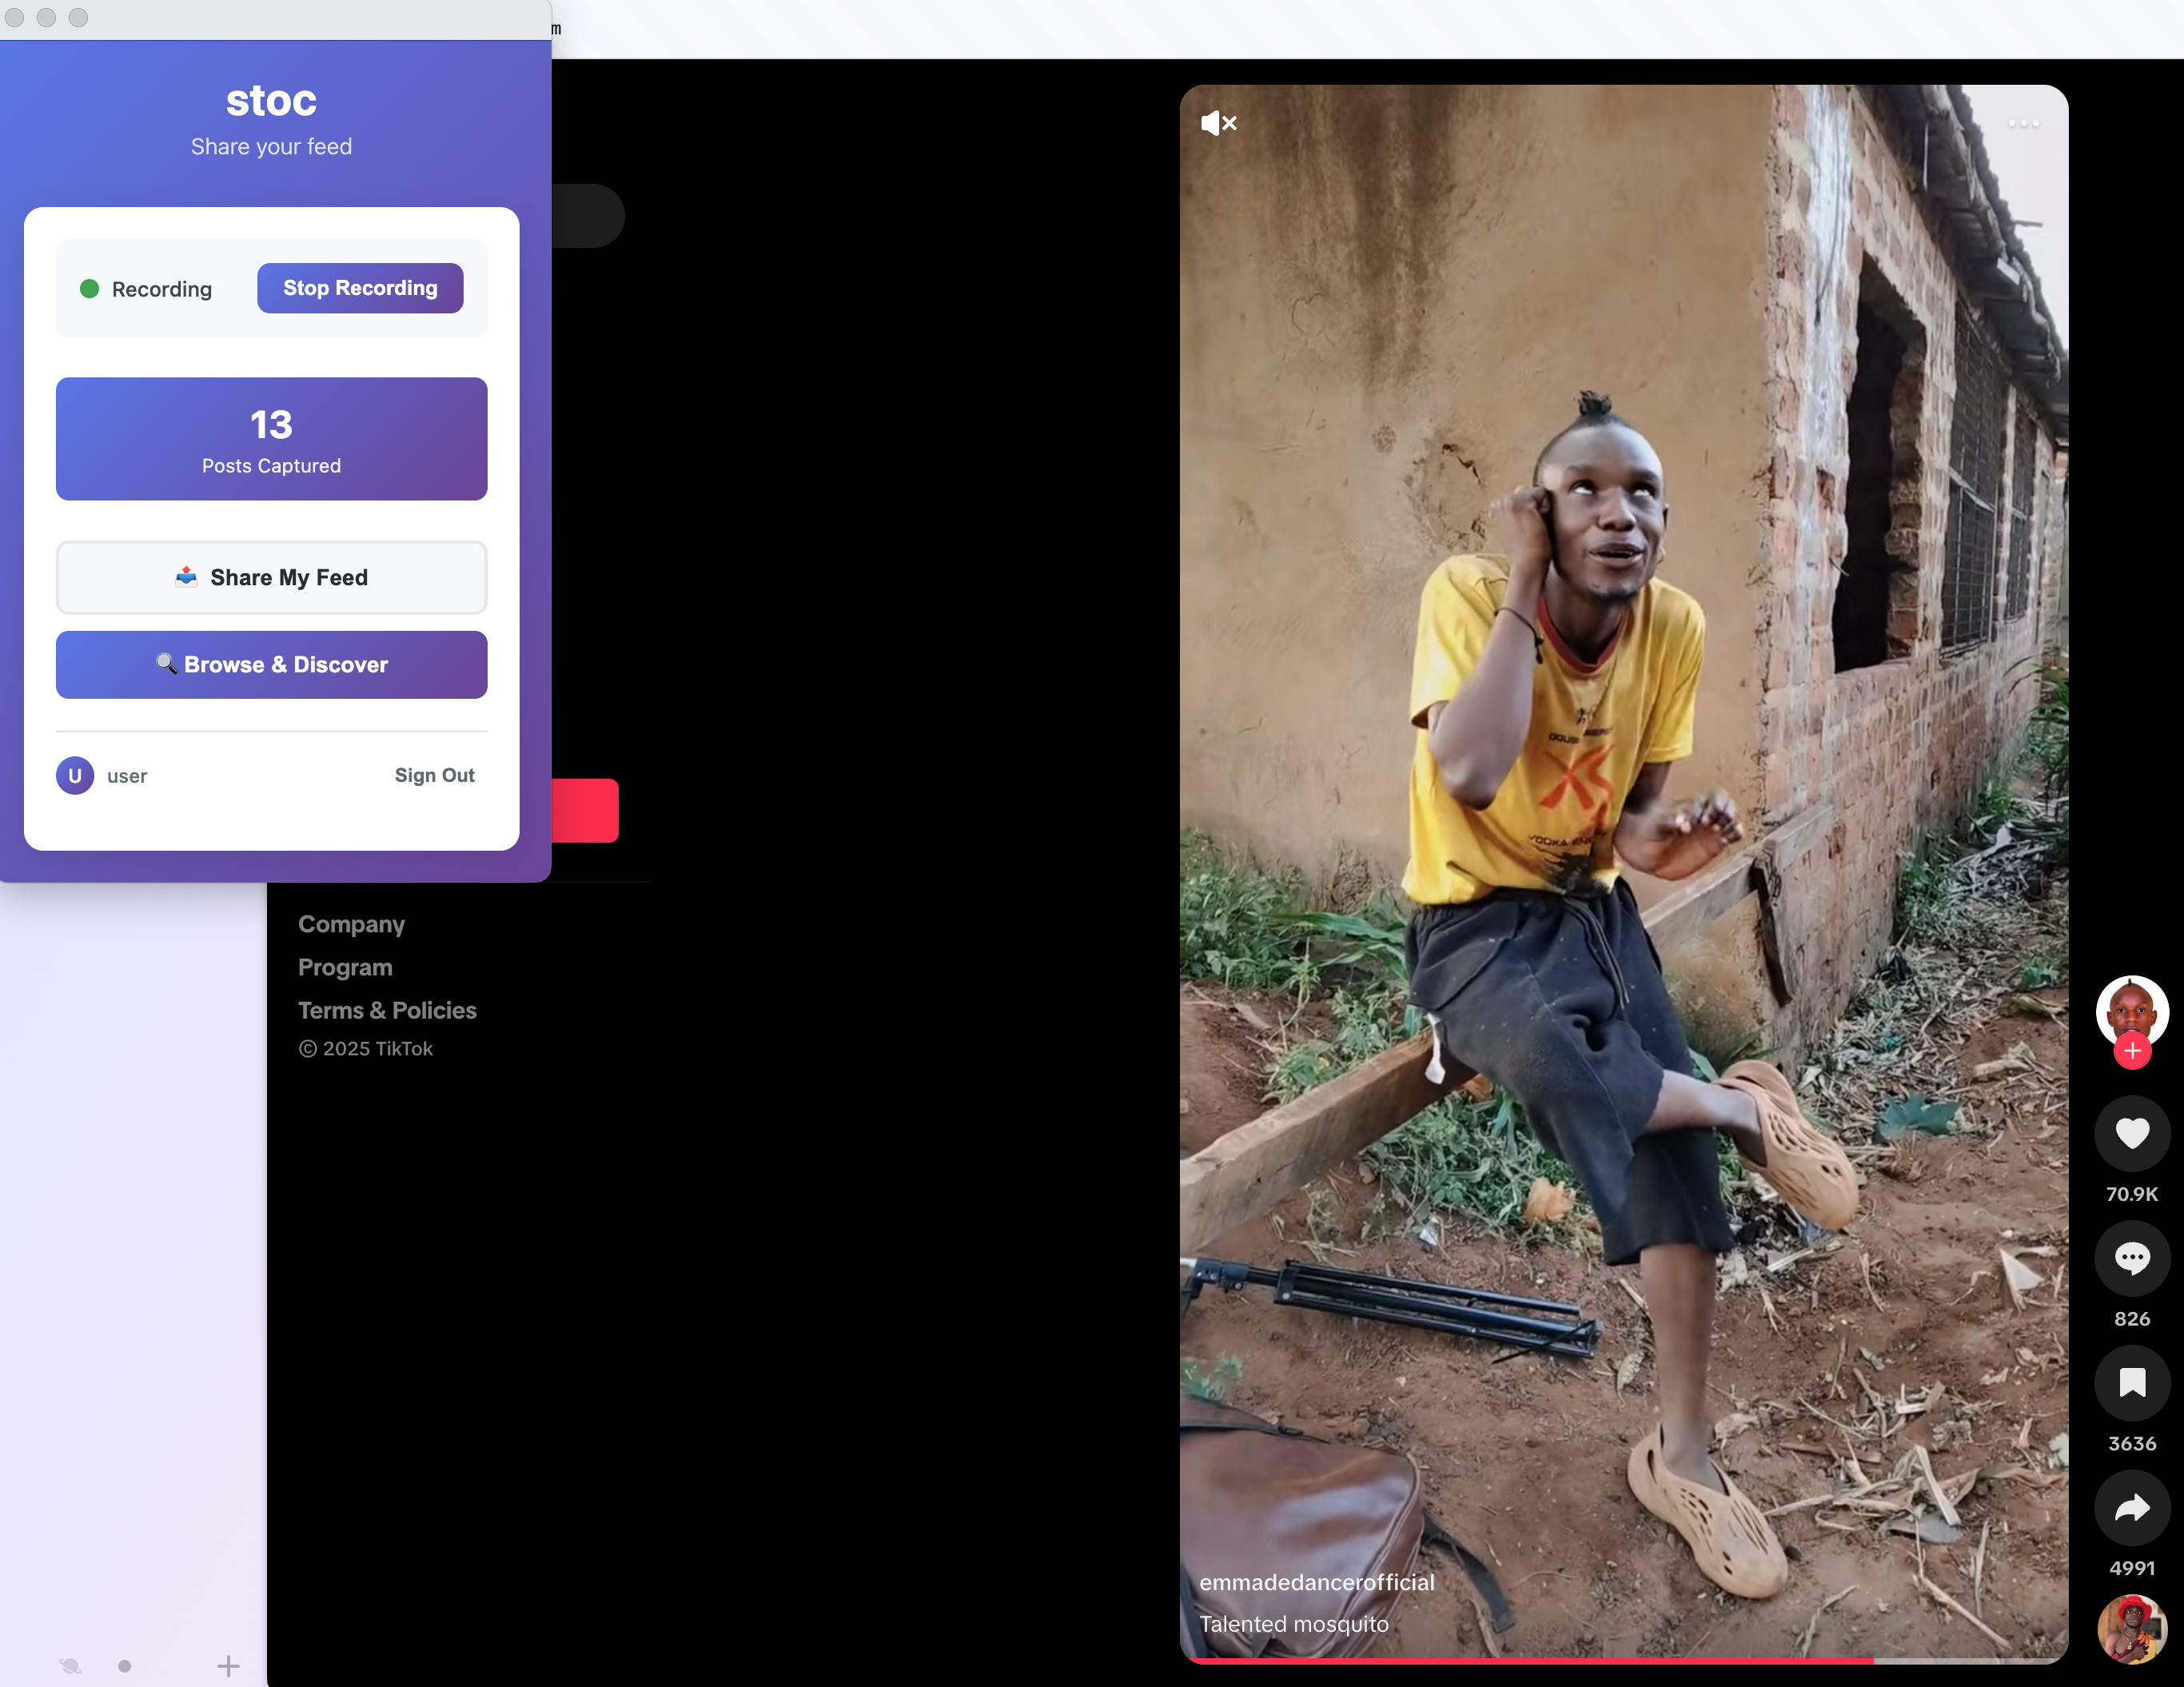
Task: Expand Terms & Policies section
Action: coord(387,1010)
